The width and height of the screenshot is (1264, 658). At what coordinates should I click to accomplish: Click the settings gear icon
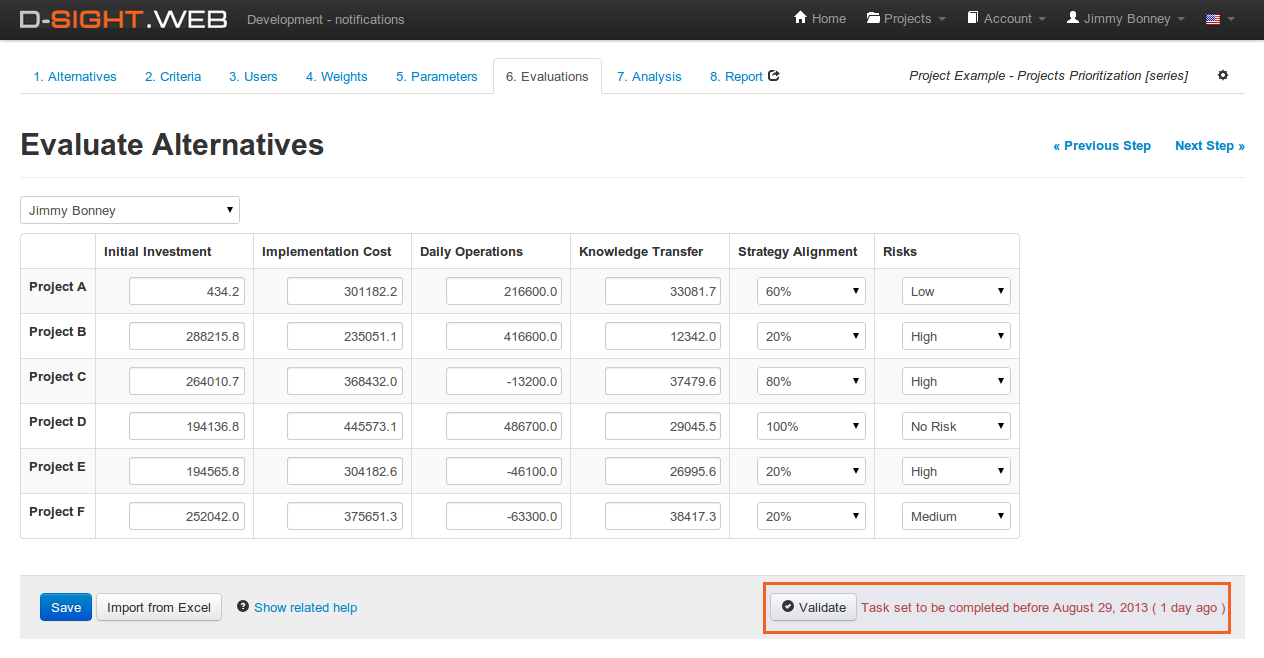1222,76
